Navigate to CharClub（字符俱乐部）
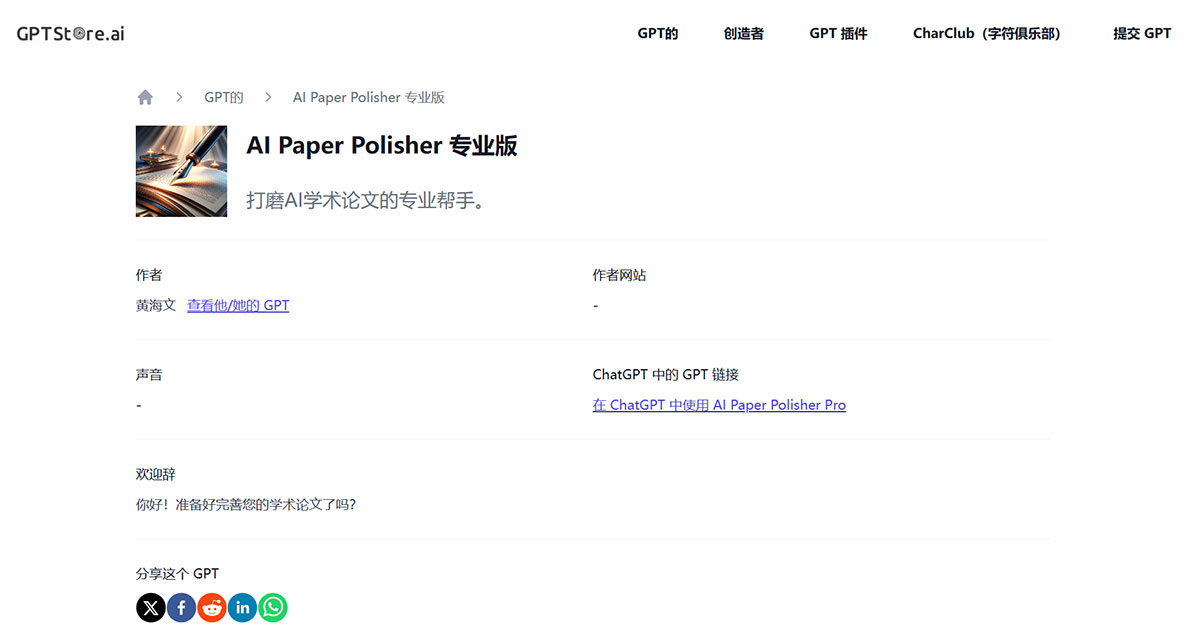The image size is (1200, 640). [987, 33]
